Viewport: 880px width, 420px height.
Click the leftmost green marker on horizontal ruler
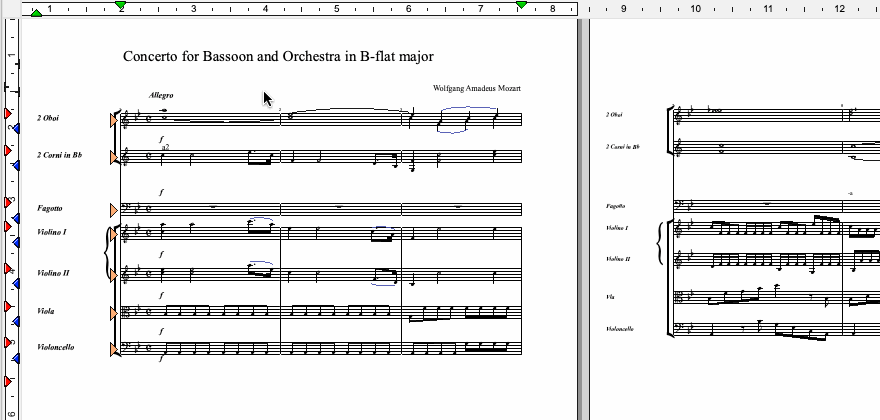(36, 12)
